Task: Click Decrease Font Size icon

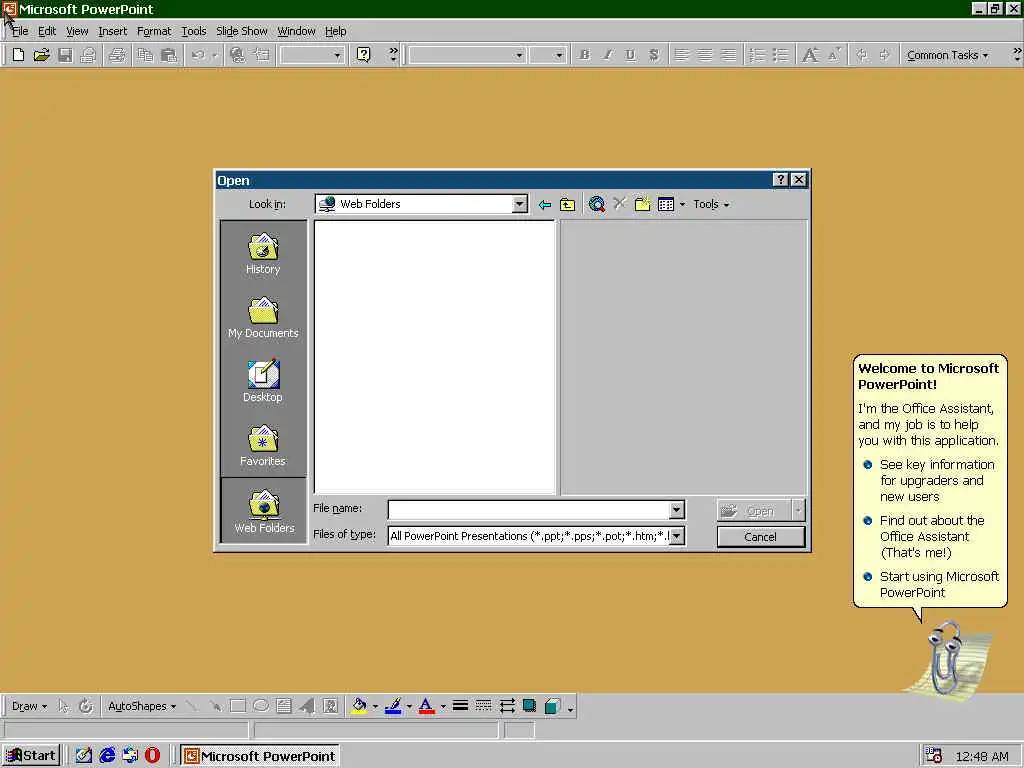Action: coord(834,55)
